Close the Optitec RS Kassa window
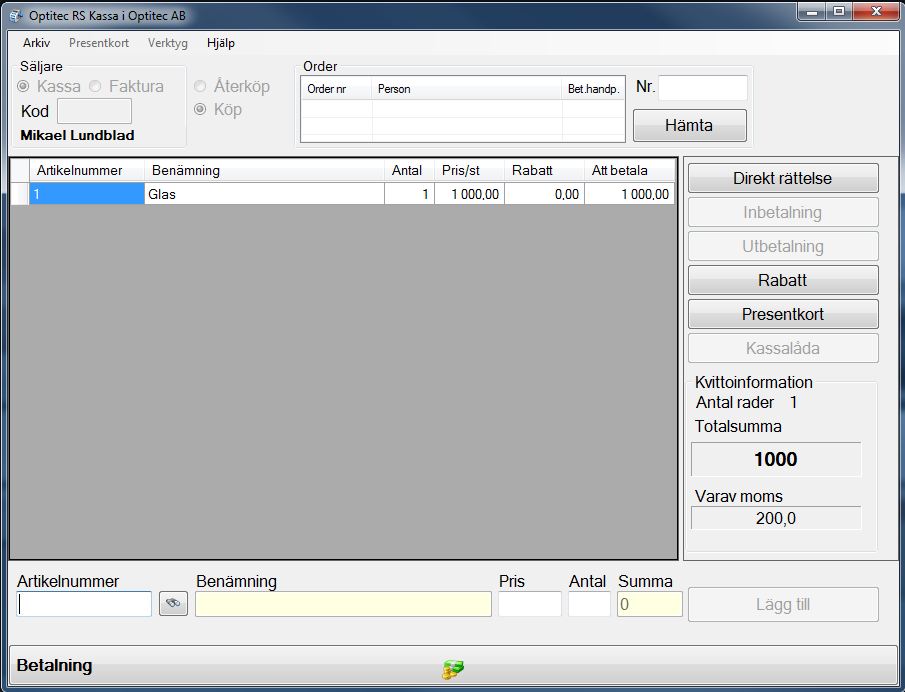The height and width of the screenshot is (692, 905). (876, 12)
